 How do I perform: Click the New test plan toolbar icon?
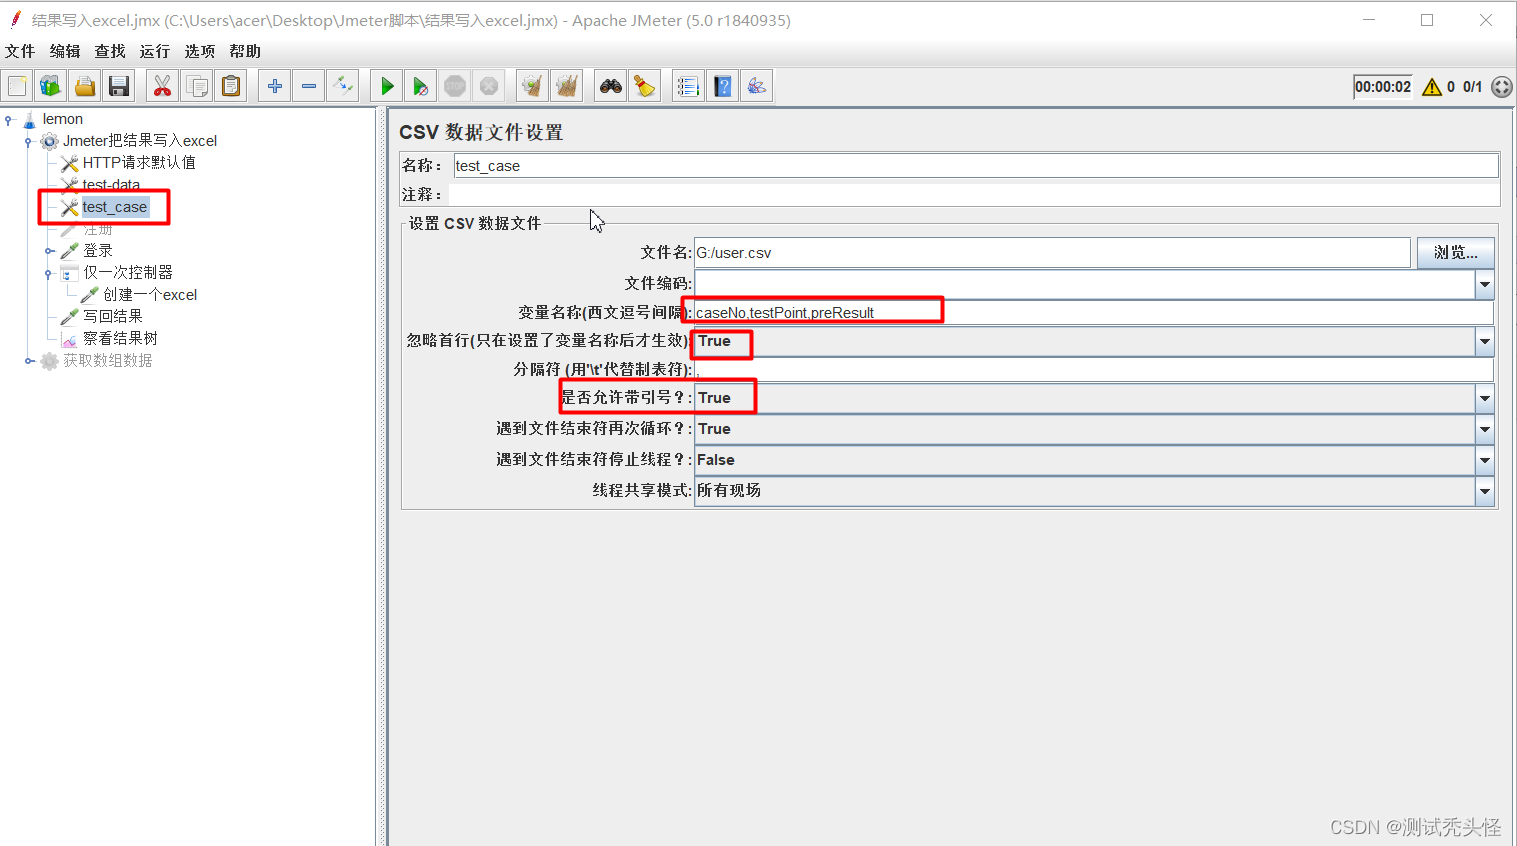(17, 86)
